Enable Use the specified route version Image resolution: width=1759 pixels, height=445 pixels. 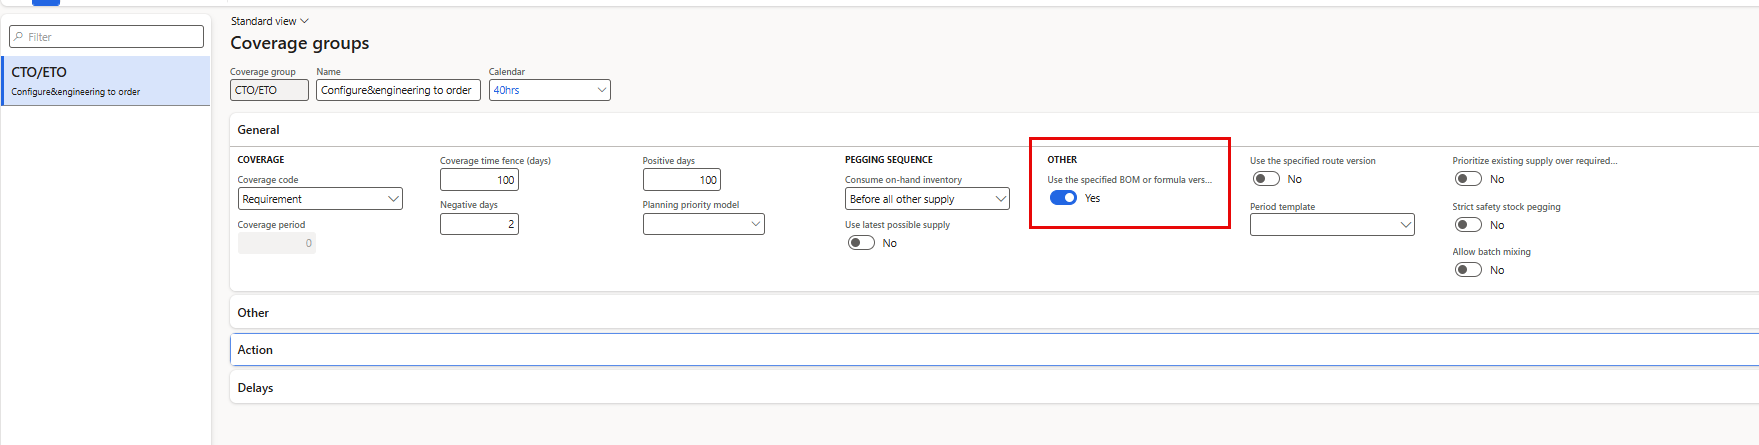[x=1266, y=179]
